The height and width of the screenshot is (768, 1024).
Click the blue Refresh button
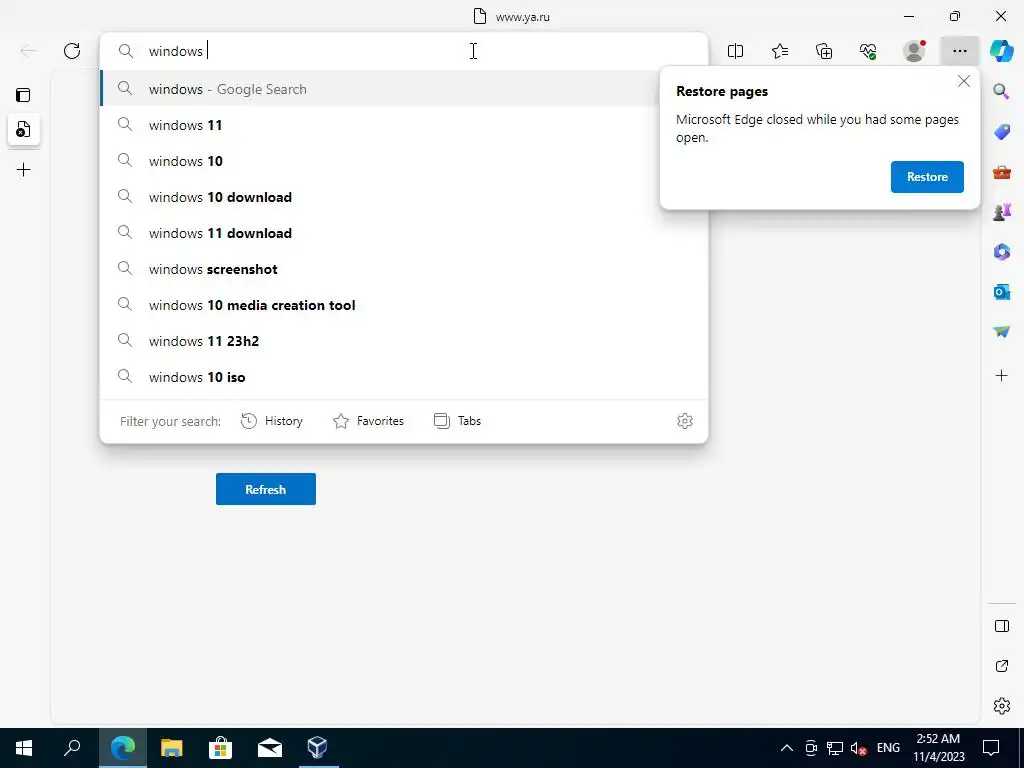pos(266,489)
